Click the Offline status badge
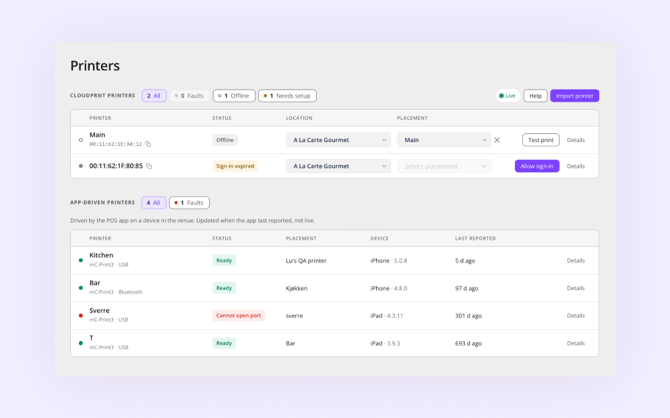Viewport: 670px width, 418px height. coord(225,140)
